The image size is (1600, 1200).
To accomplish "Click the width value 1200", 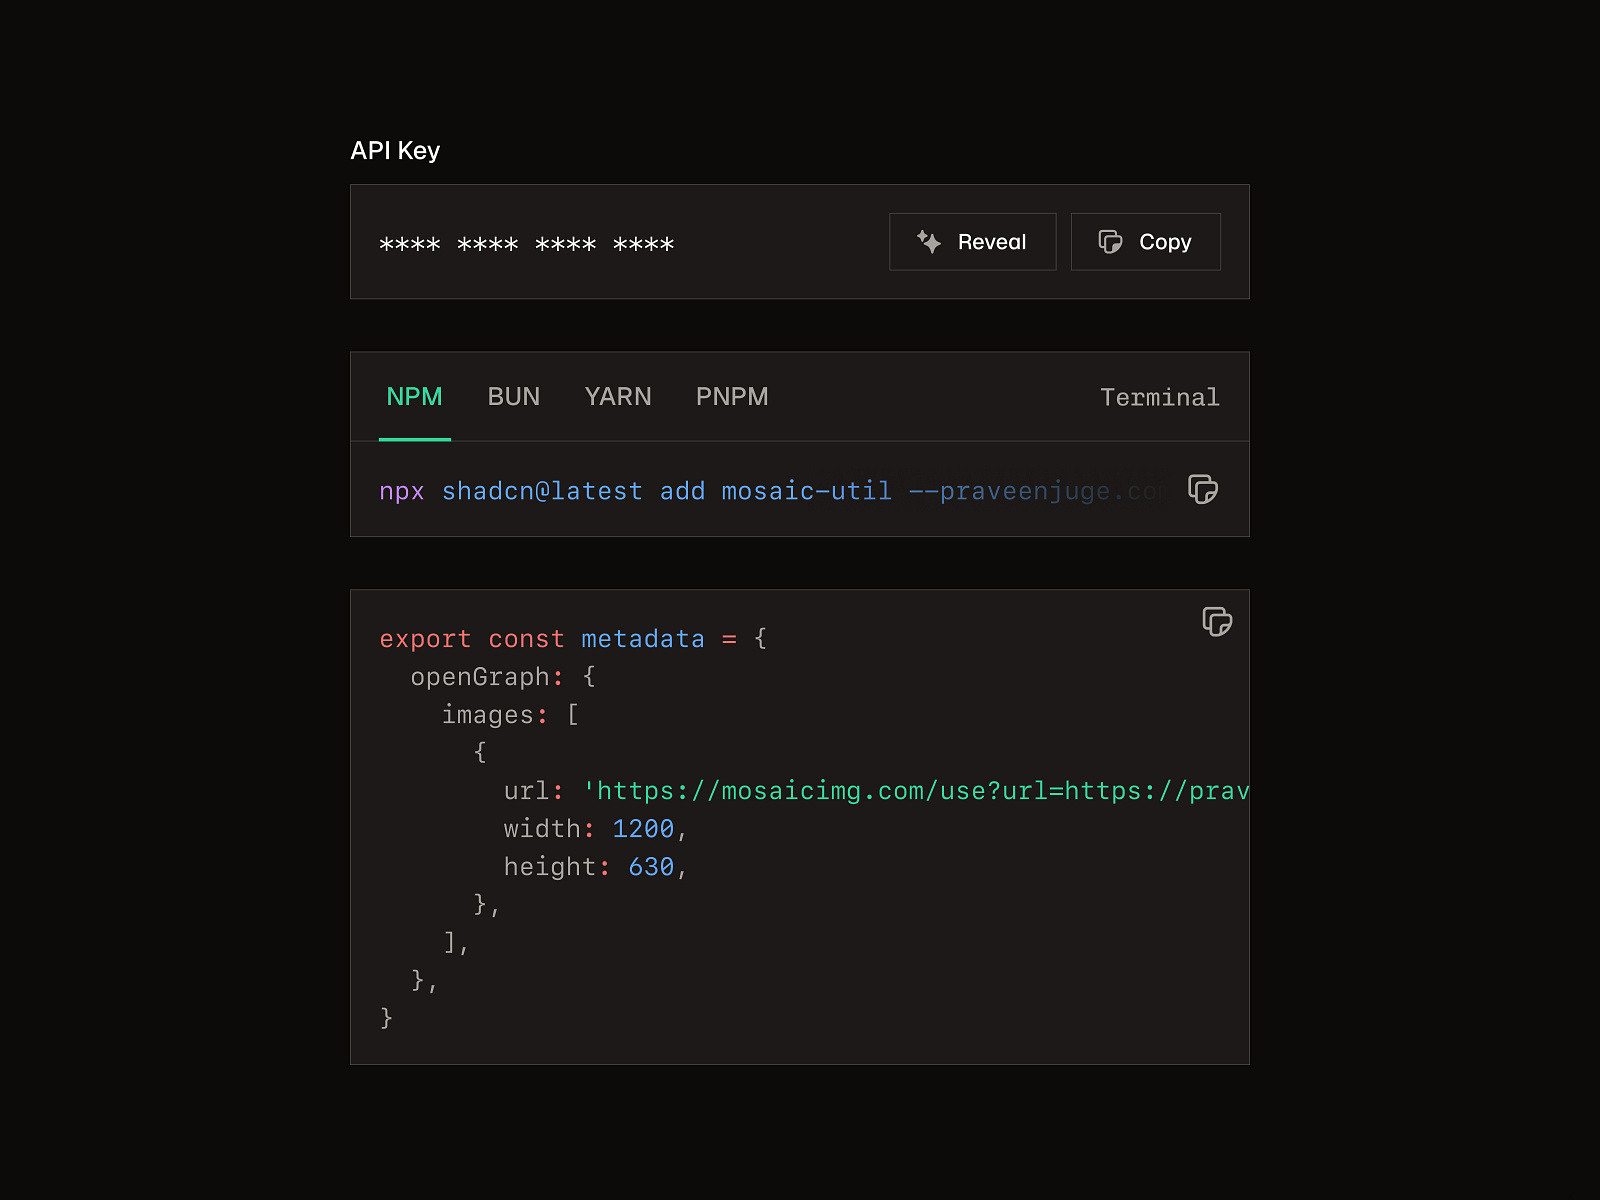I will coord(643,829).
